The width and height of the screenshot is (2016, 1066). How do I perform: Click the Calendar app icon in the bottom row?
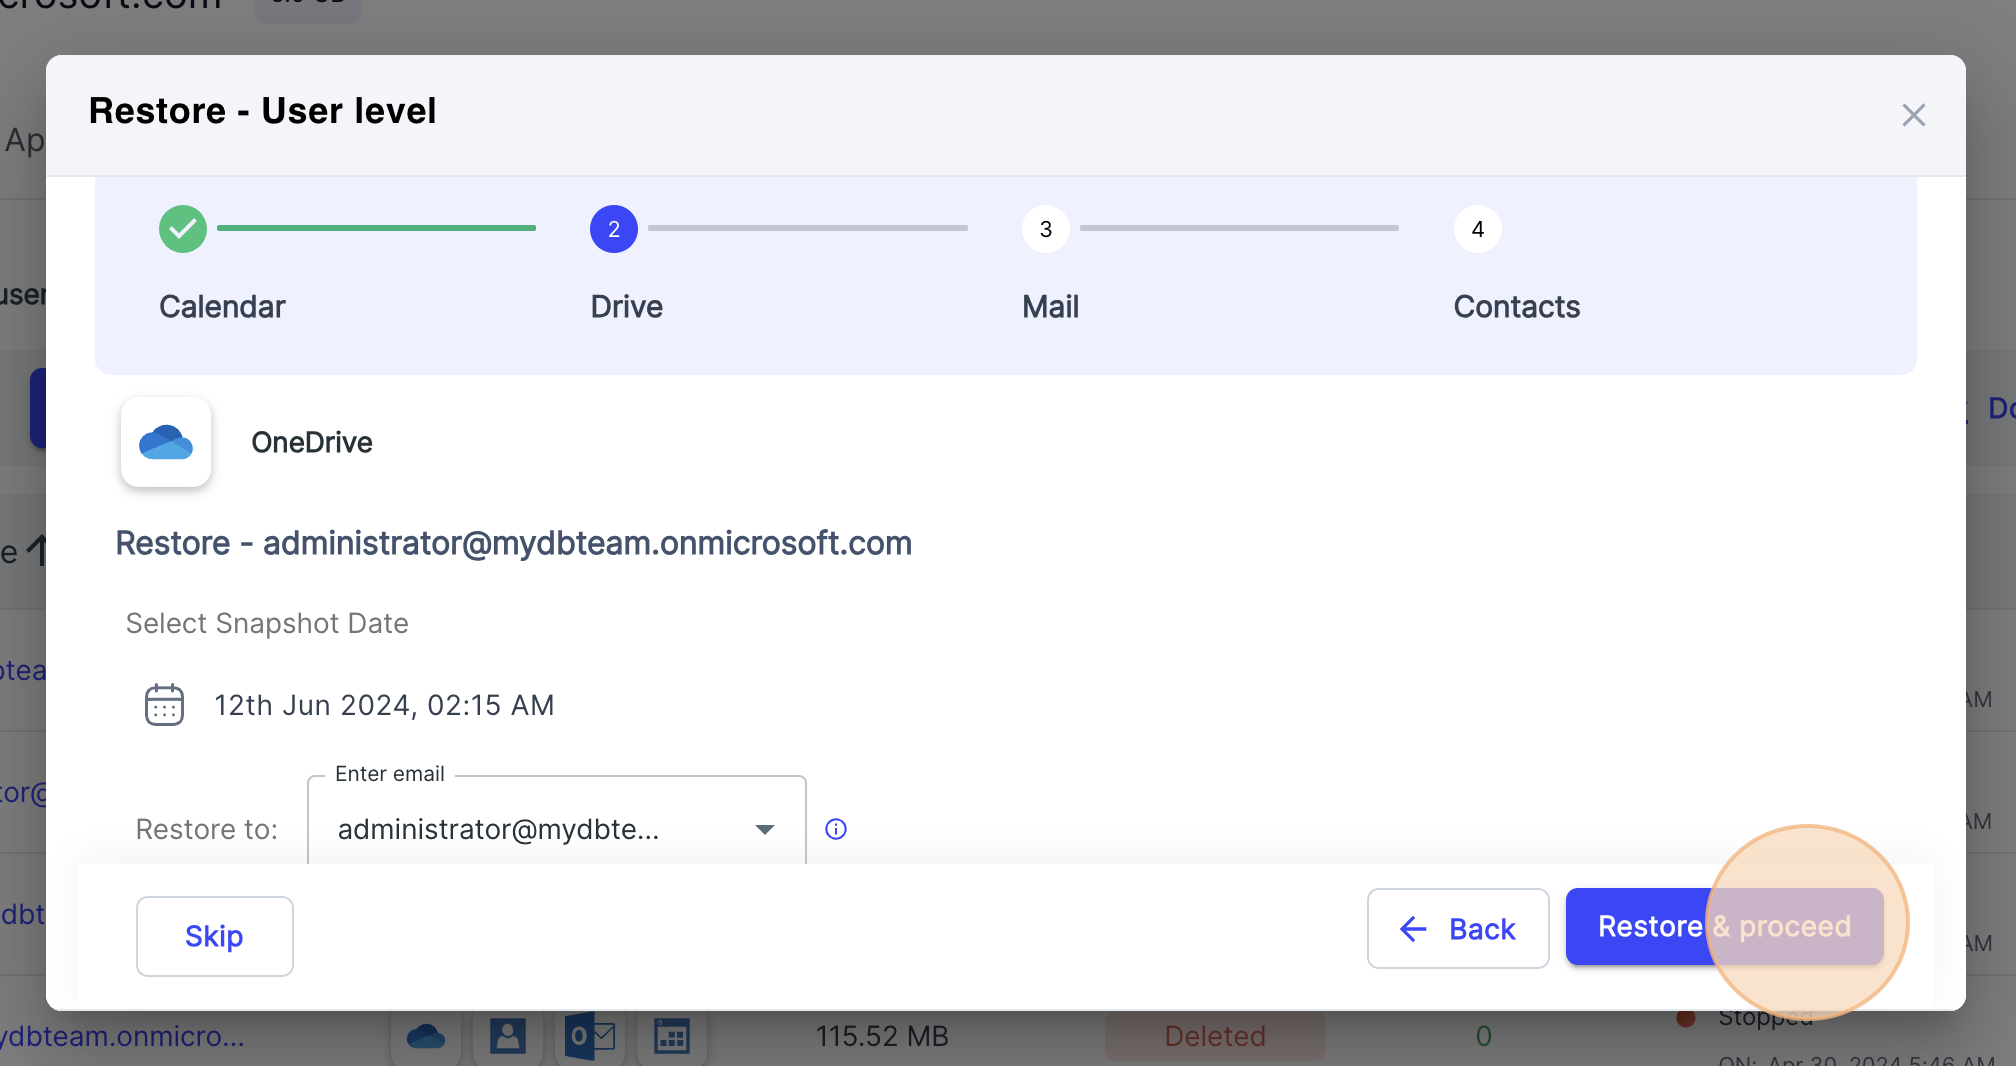point(672,1037)
